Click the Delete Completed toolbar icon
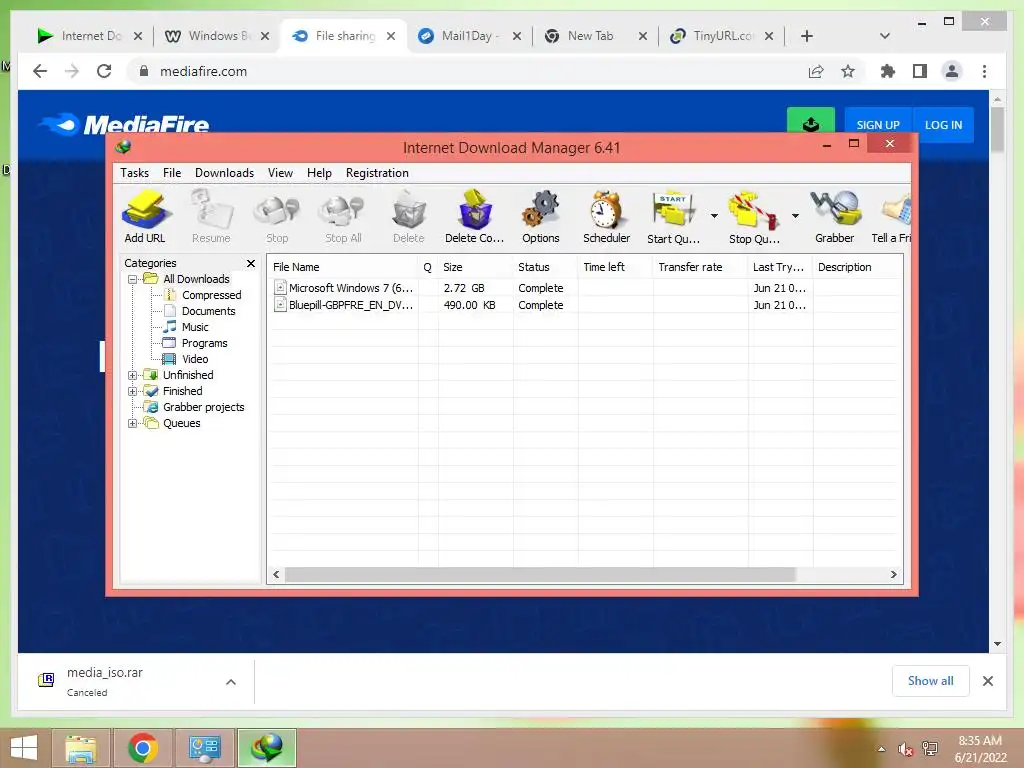Screen dimensions: 1024x768 click(475, 217)
